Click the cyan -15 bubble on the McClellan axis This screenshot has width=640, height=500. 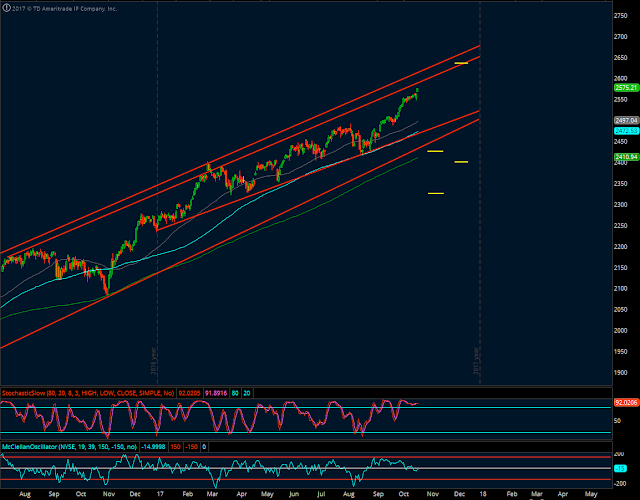(620, 469)
